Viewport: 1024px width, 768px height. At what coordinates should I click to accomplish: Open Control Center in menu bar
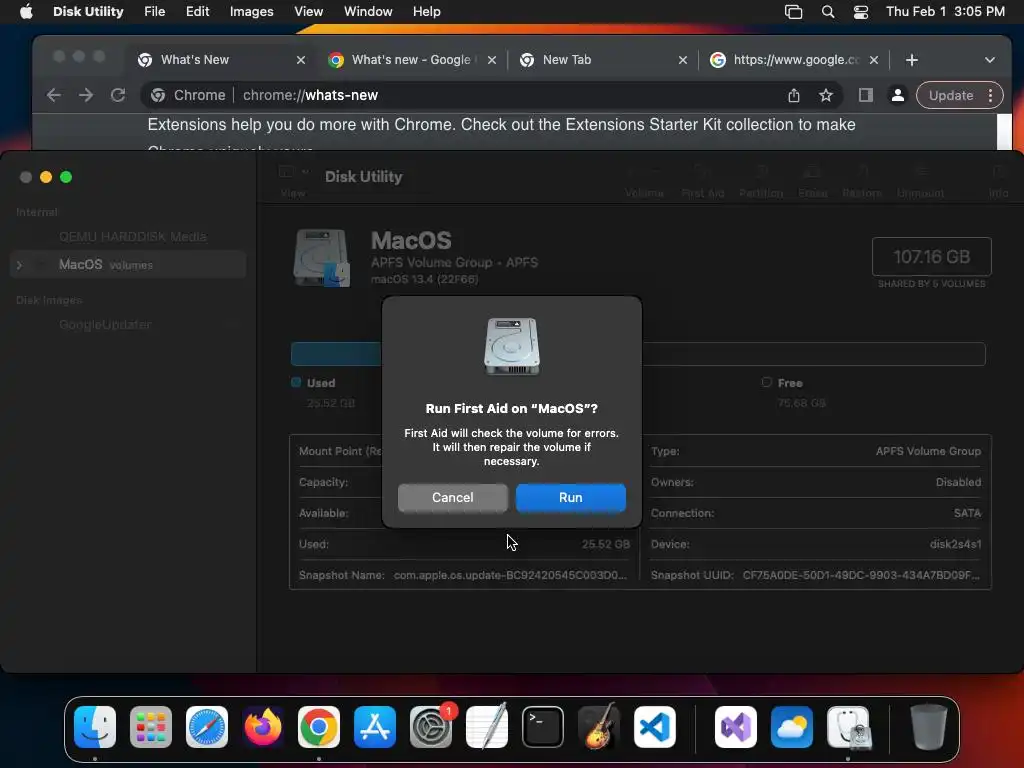pyautogui.click(x=861, y=12)
